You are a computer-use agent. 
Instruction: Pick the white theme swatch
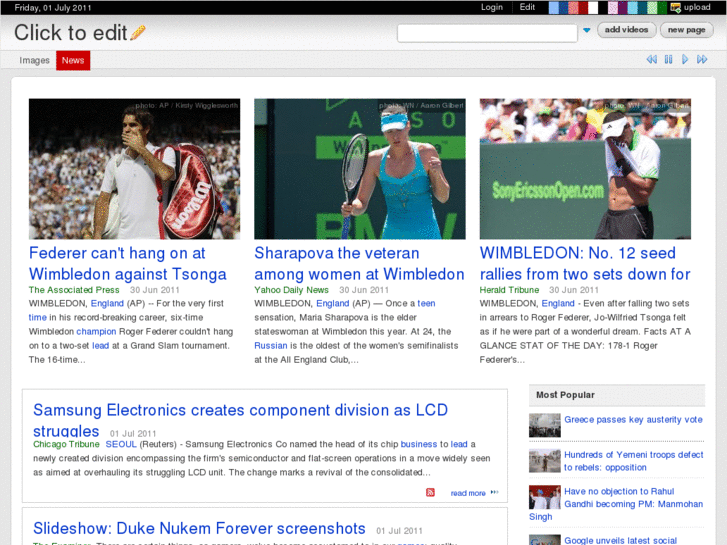[593, 7]
